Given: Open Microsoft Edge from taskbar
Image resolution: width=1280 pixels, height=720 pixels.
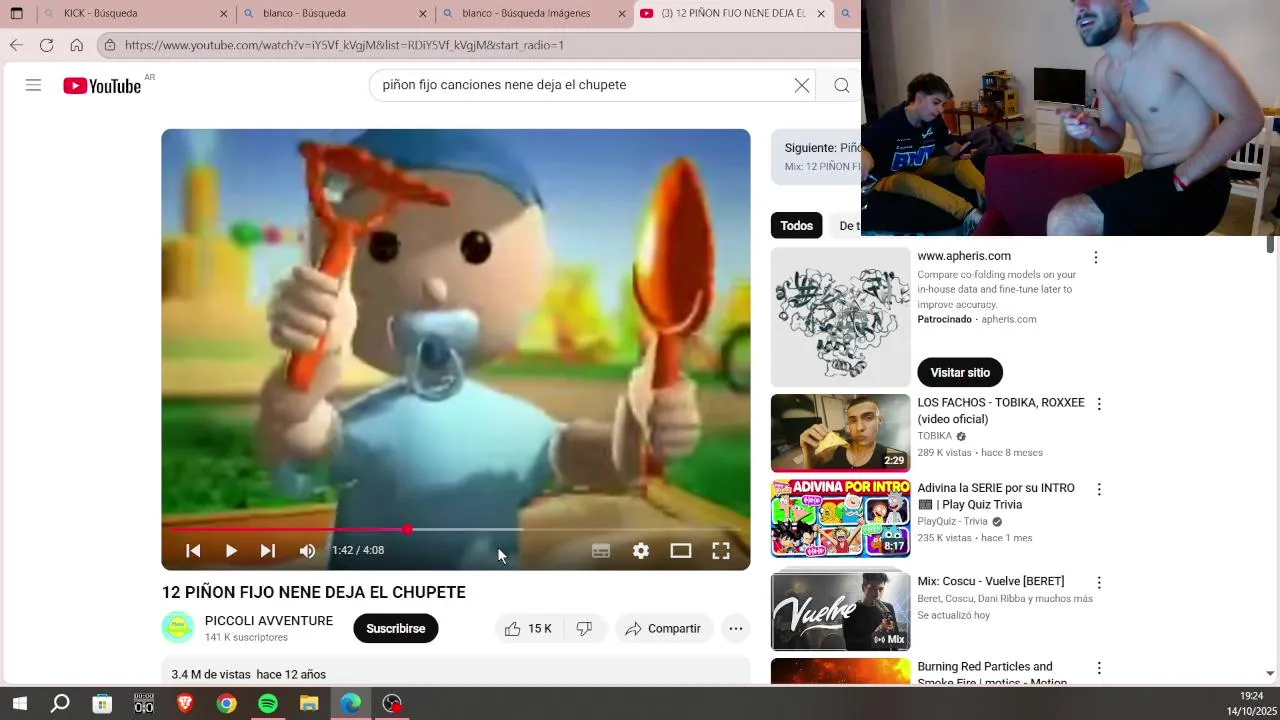Looking at the screenshot, I should [351, 704].
